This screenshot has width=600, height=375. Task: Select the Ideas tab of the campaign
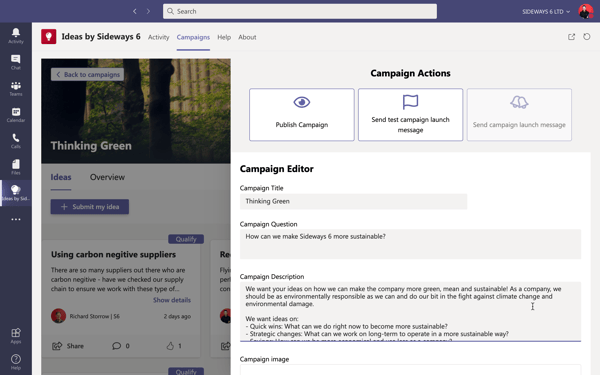[x=61, y=177]
